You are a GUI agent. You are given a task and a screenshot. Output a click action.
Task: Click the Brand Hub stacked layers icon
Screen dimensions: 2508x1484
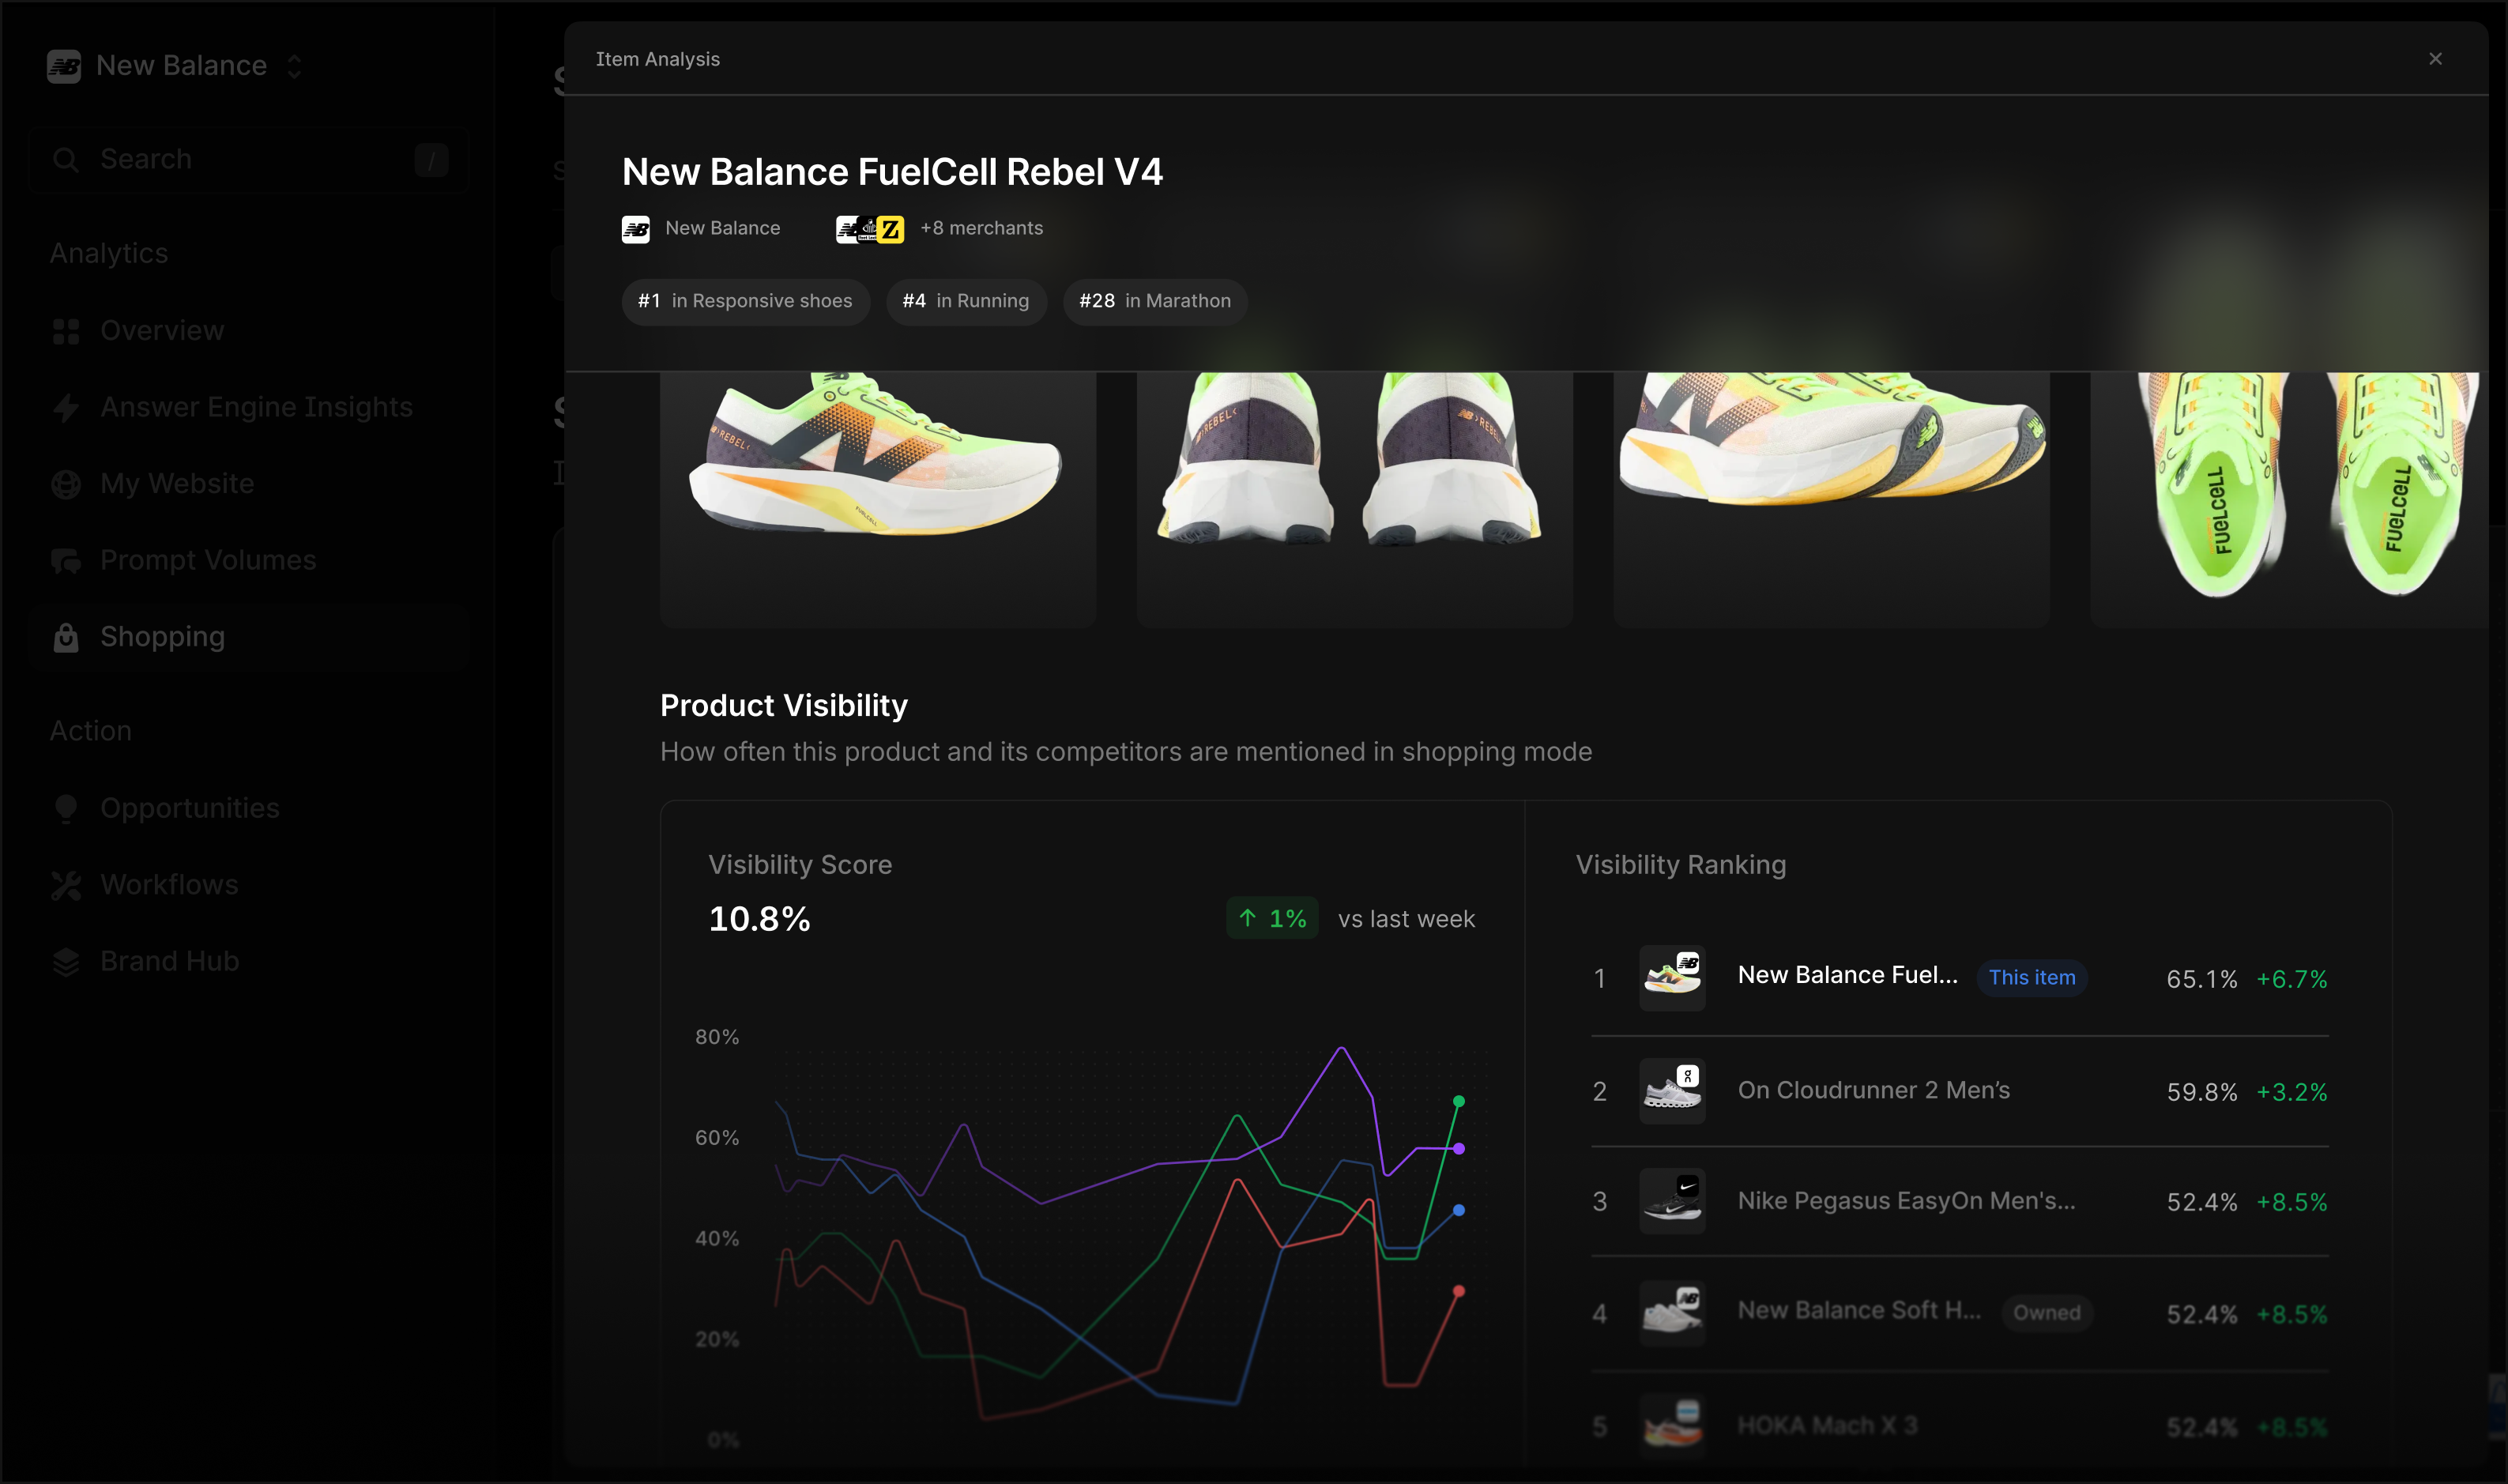point(66,961)
